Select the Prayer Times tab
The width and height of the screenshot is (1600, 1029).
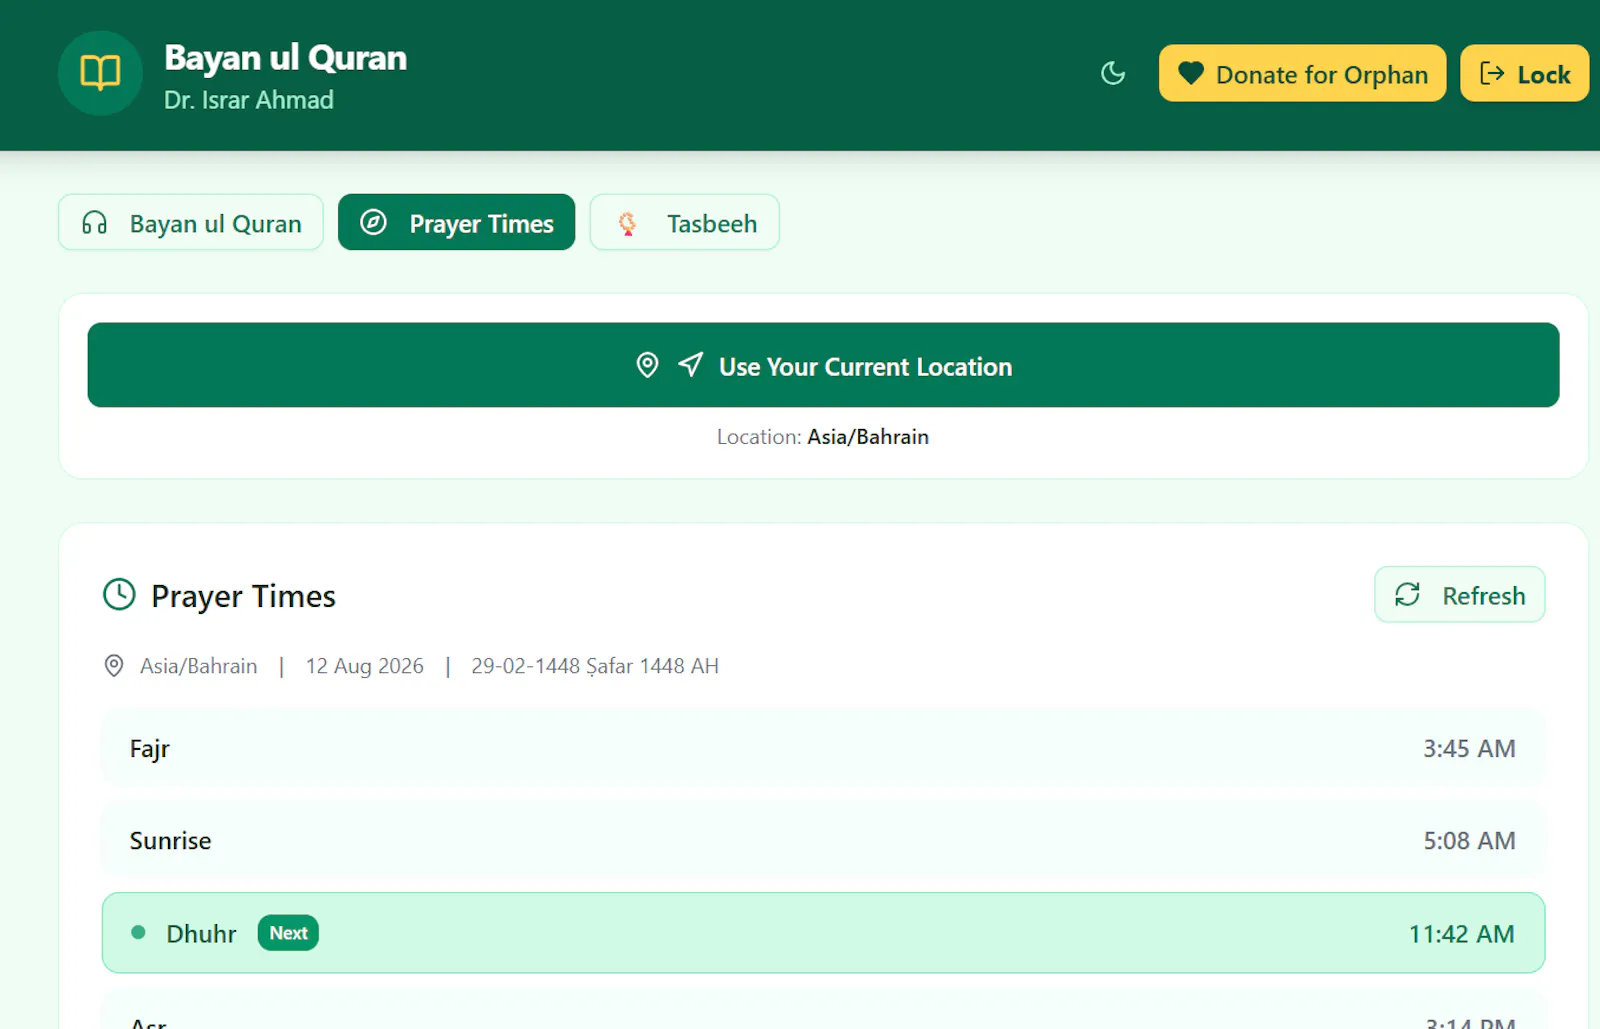tap(456, 222)
